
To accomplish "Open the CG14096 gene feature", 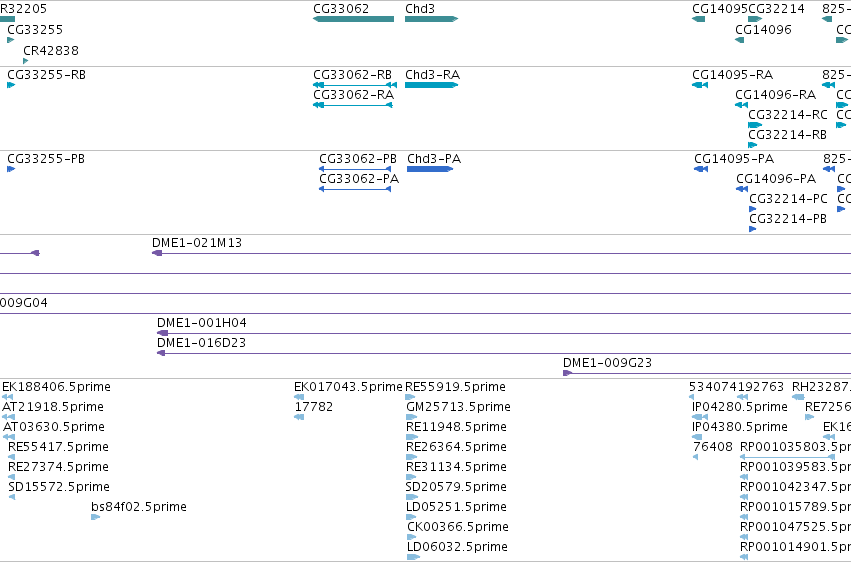I will [739, 40].
